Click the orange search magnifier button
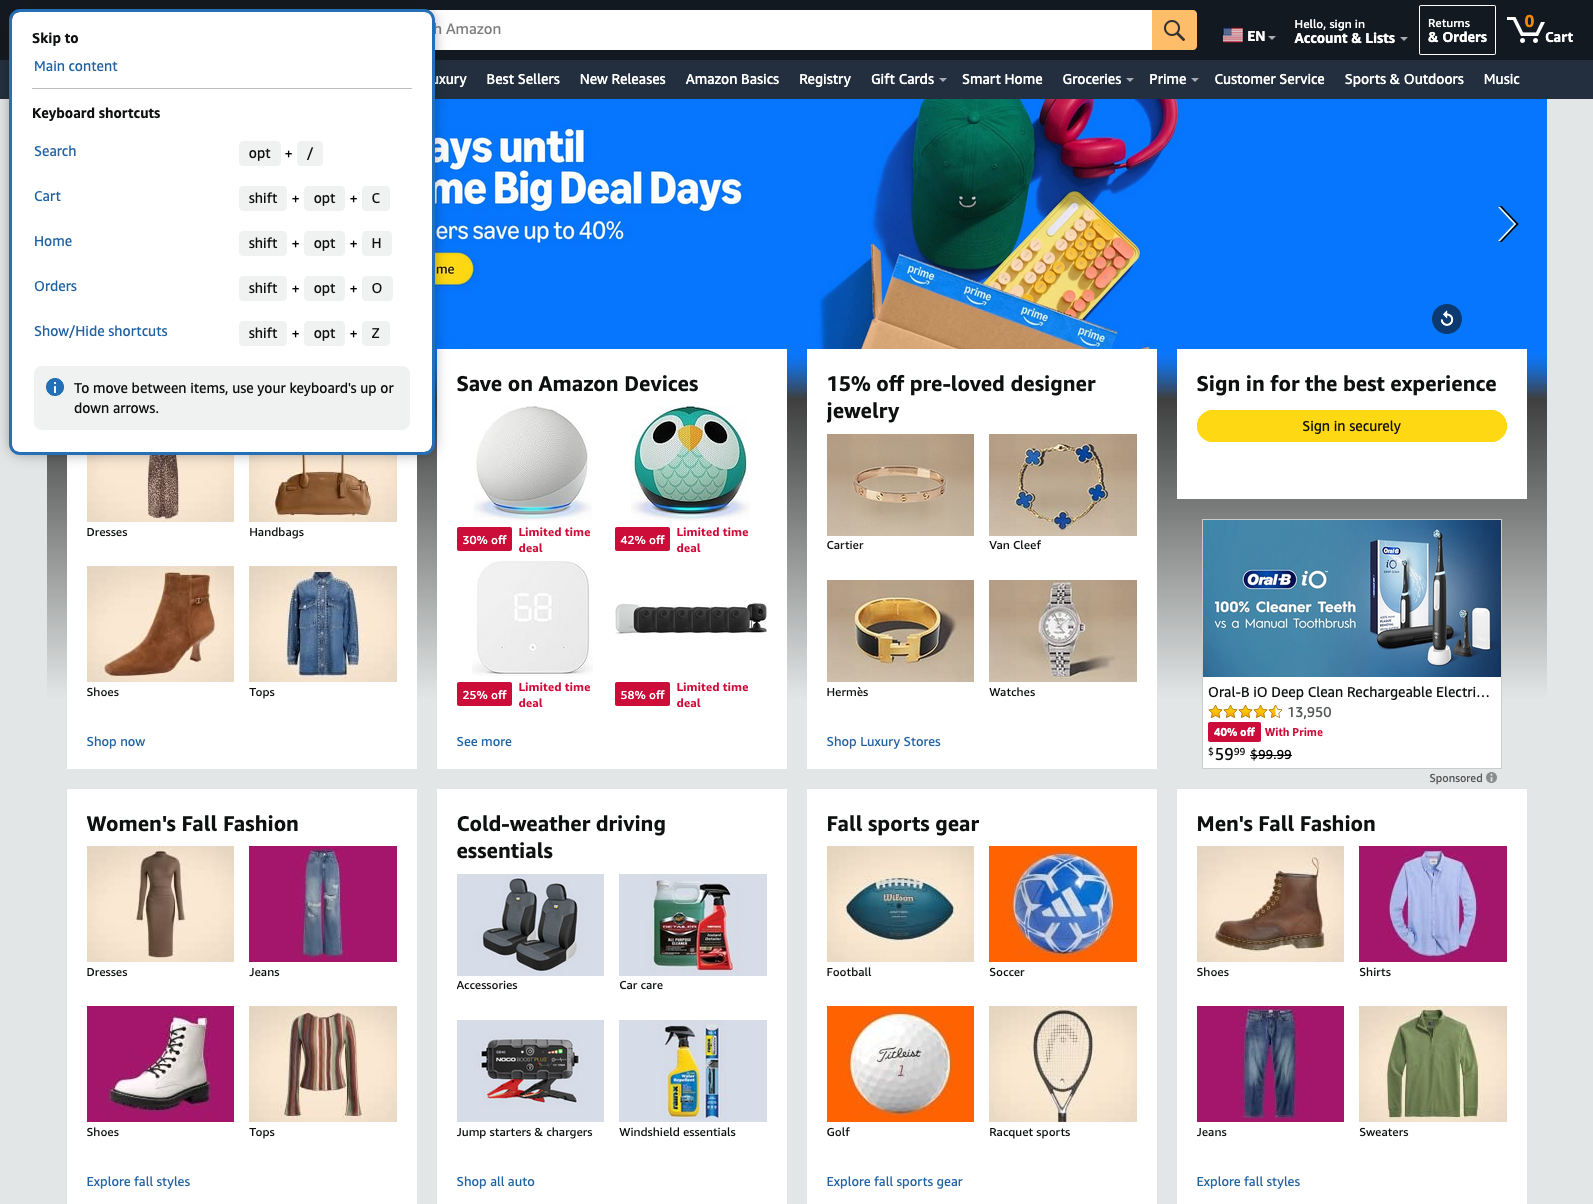 [1174, 30]
